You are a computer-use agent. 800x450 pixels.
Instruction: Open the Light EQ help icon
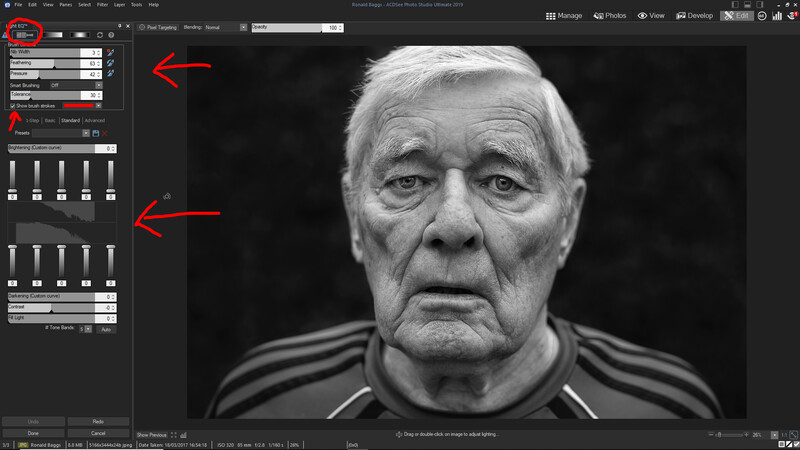(x=111, y=35)
